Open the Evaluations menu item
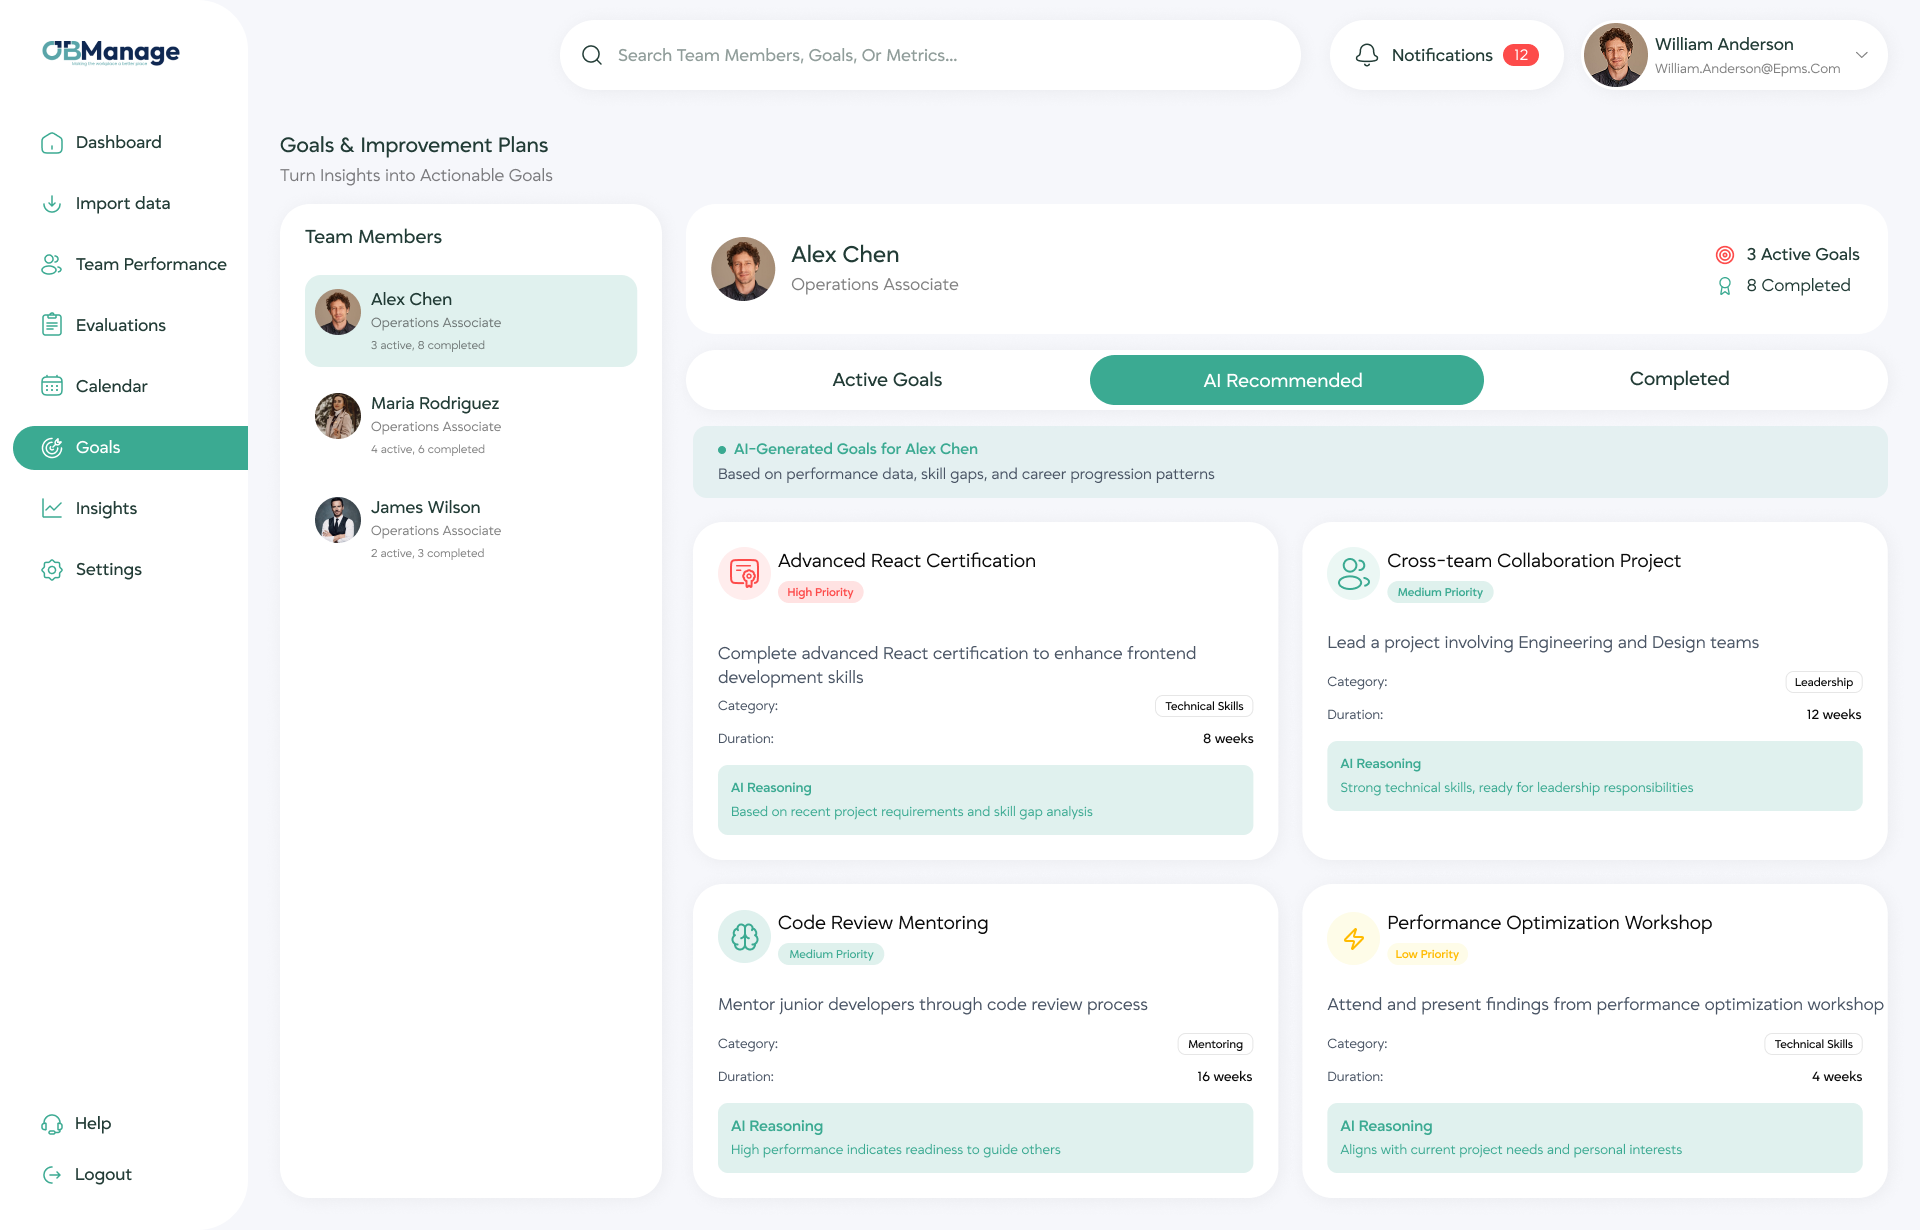This screenshot has width=1920, height=1230. point(120,325)
